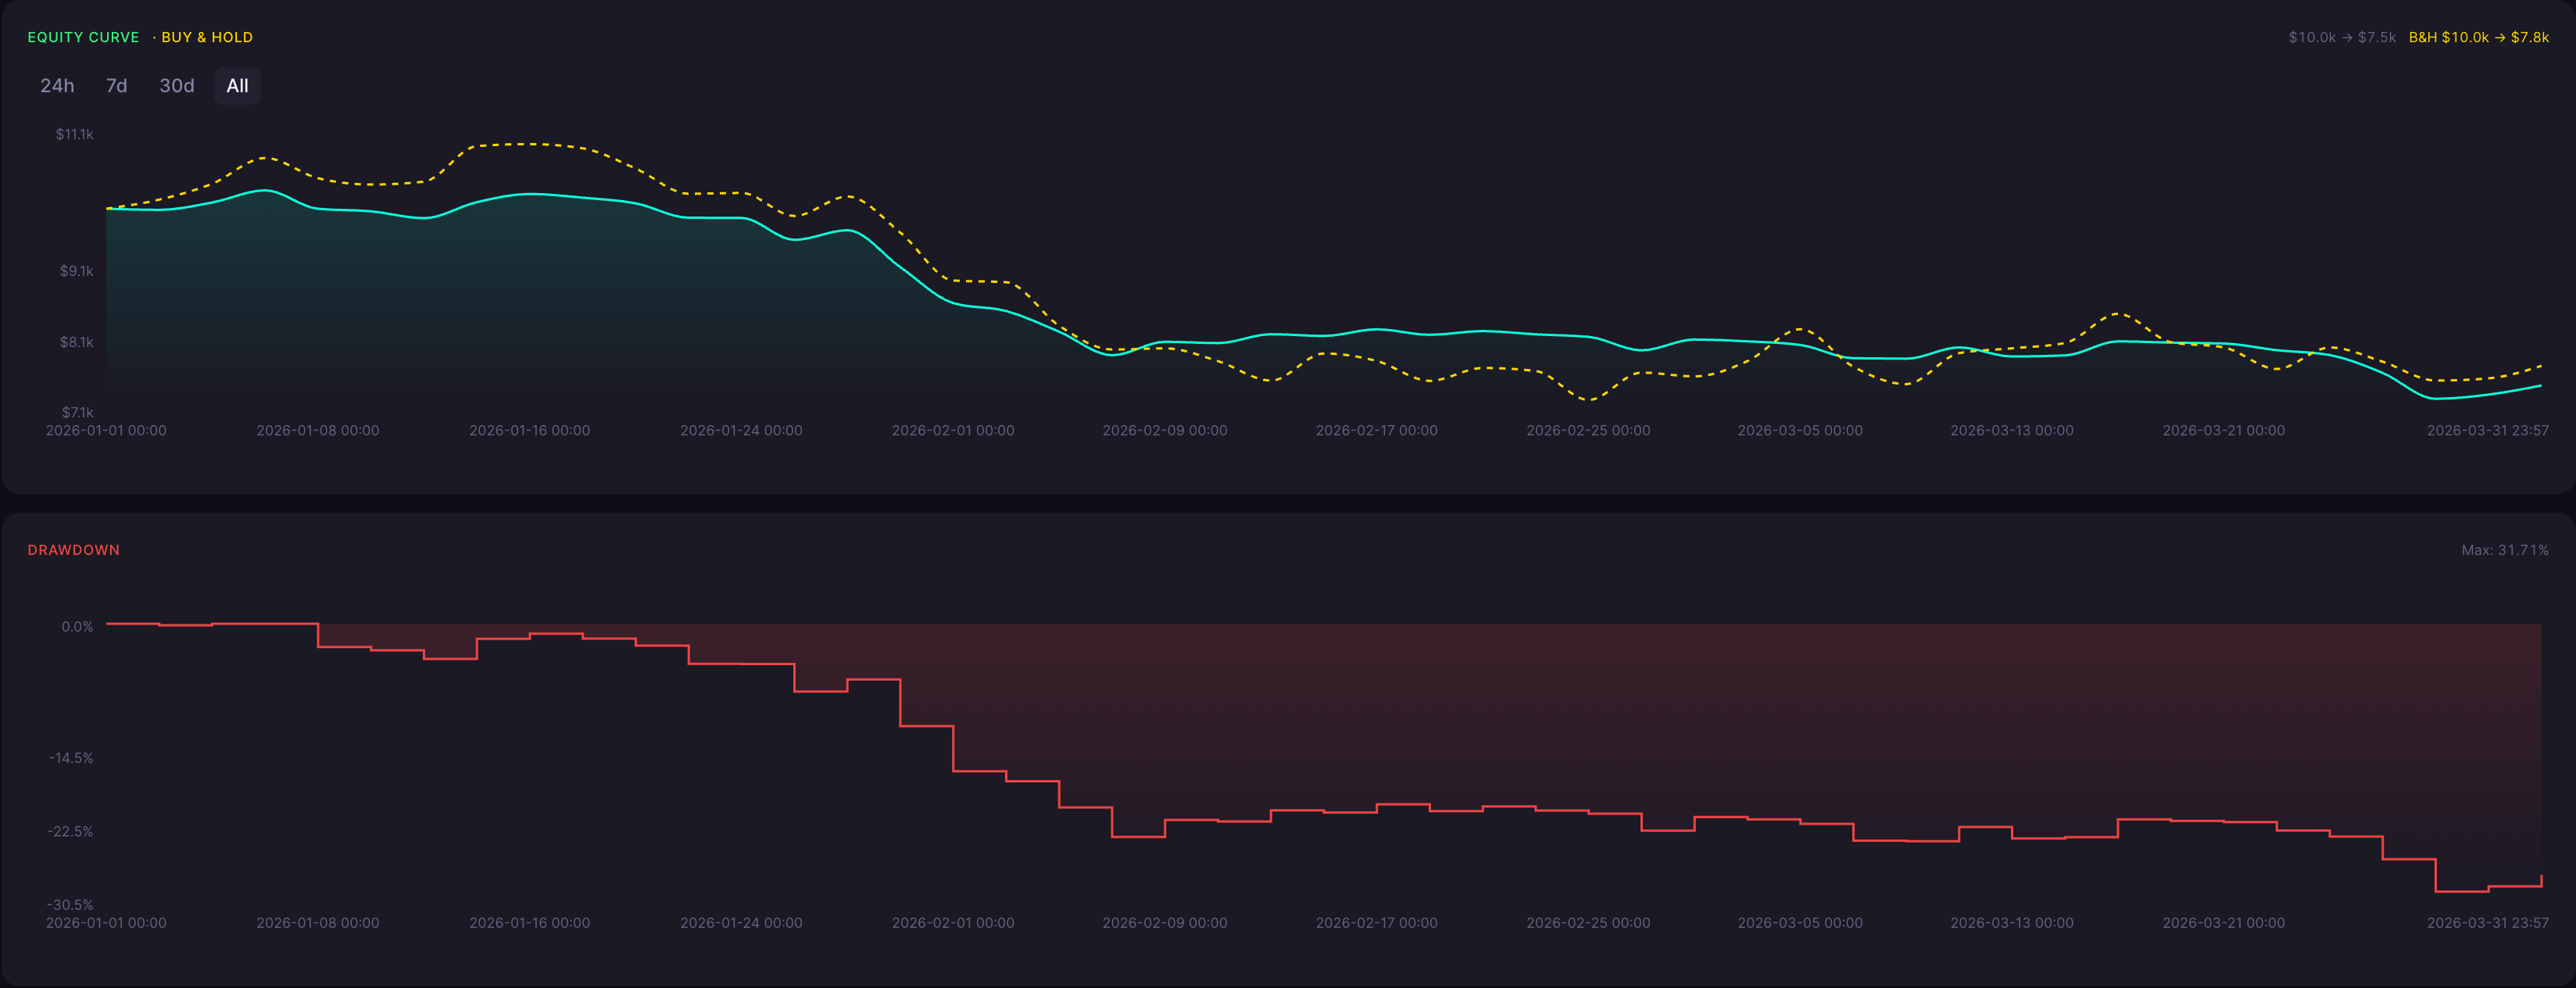Viewport: 2576px width, 988px height.
Task: Click drawdown chart date 2026-02-25 00:00
Action: click(1588, 923)
